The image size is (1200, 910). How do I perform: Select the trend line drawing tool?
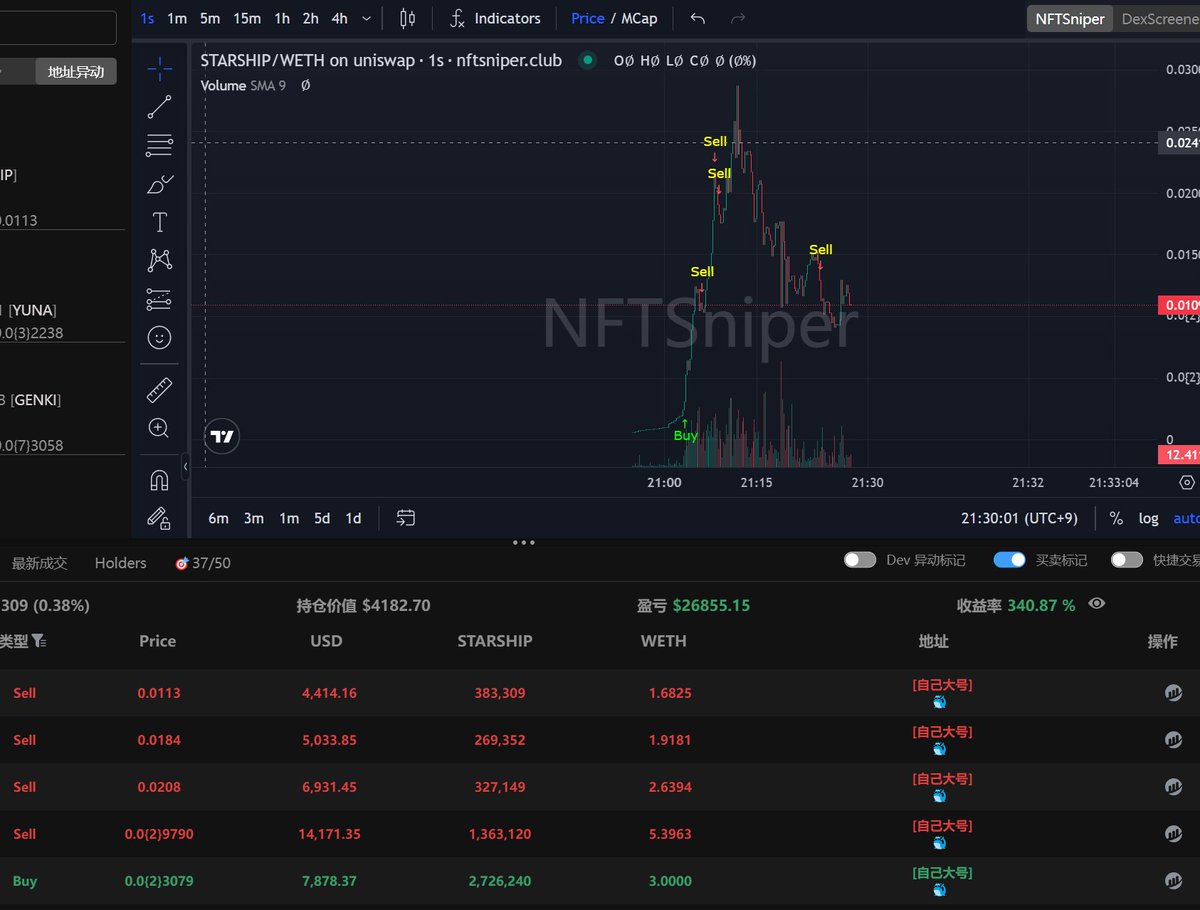[x=159, y=107]
